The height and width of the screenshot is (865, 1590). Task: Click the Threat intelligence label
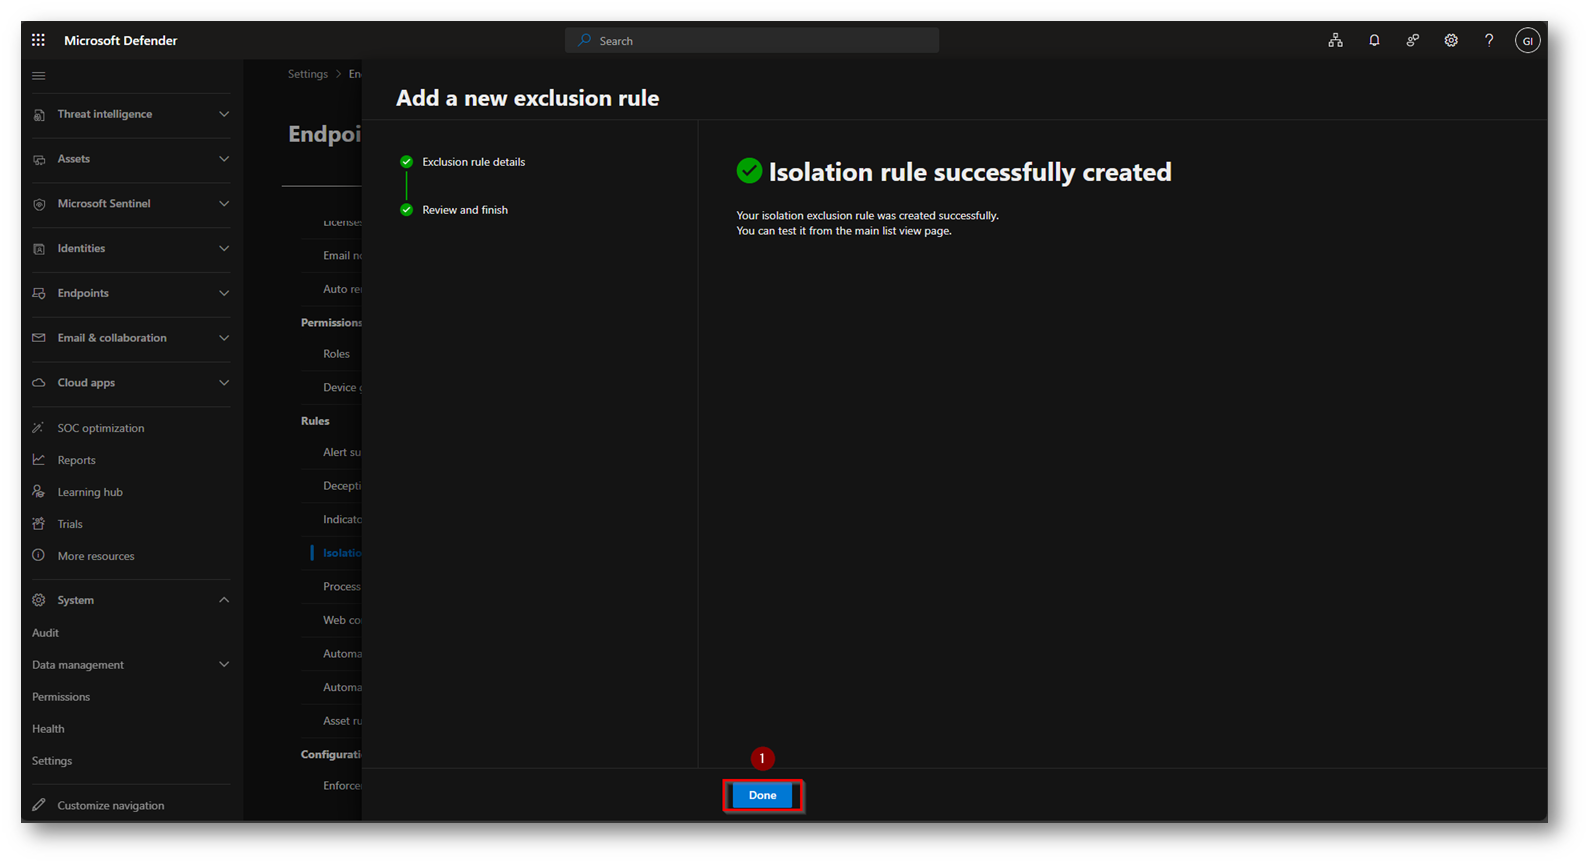(x=105, y=115)
